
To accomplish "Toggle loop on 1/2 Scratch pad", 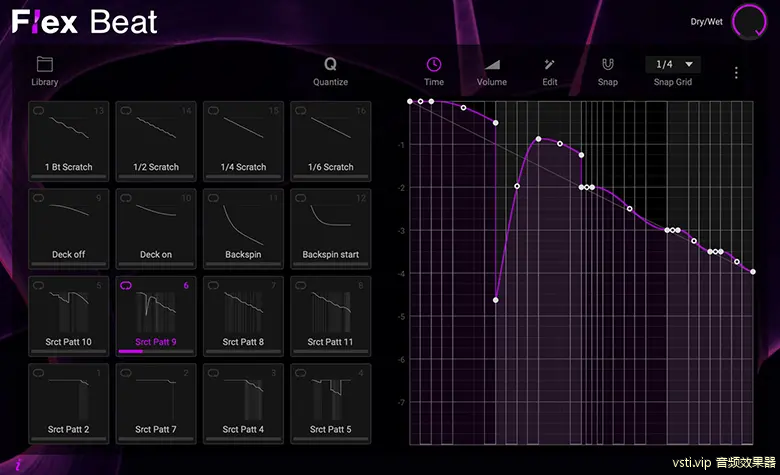I will pos(126,110).
